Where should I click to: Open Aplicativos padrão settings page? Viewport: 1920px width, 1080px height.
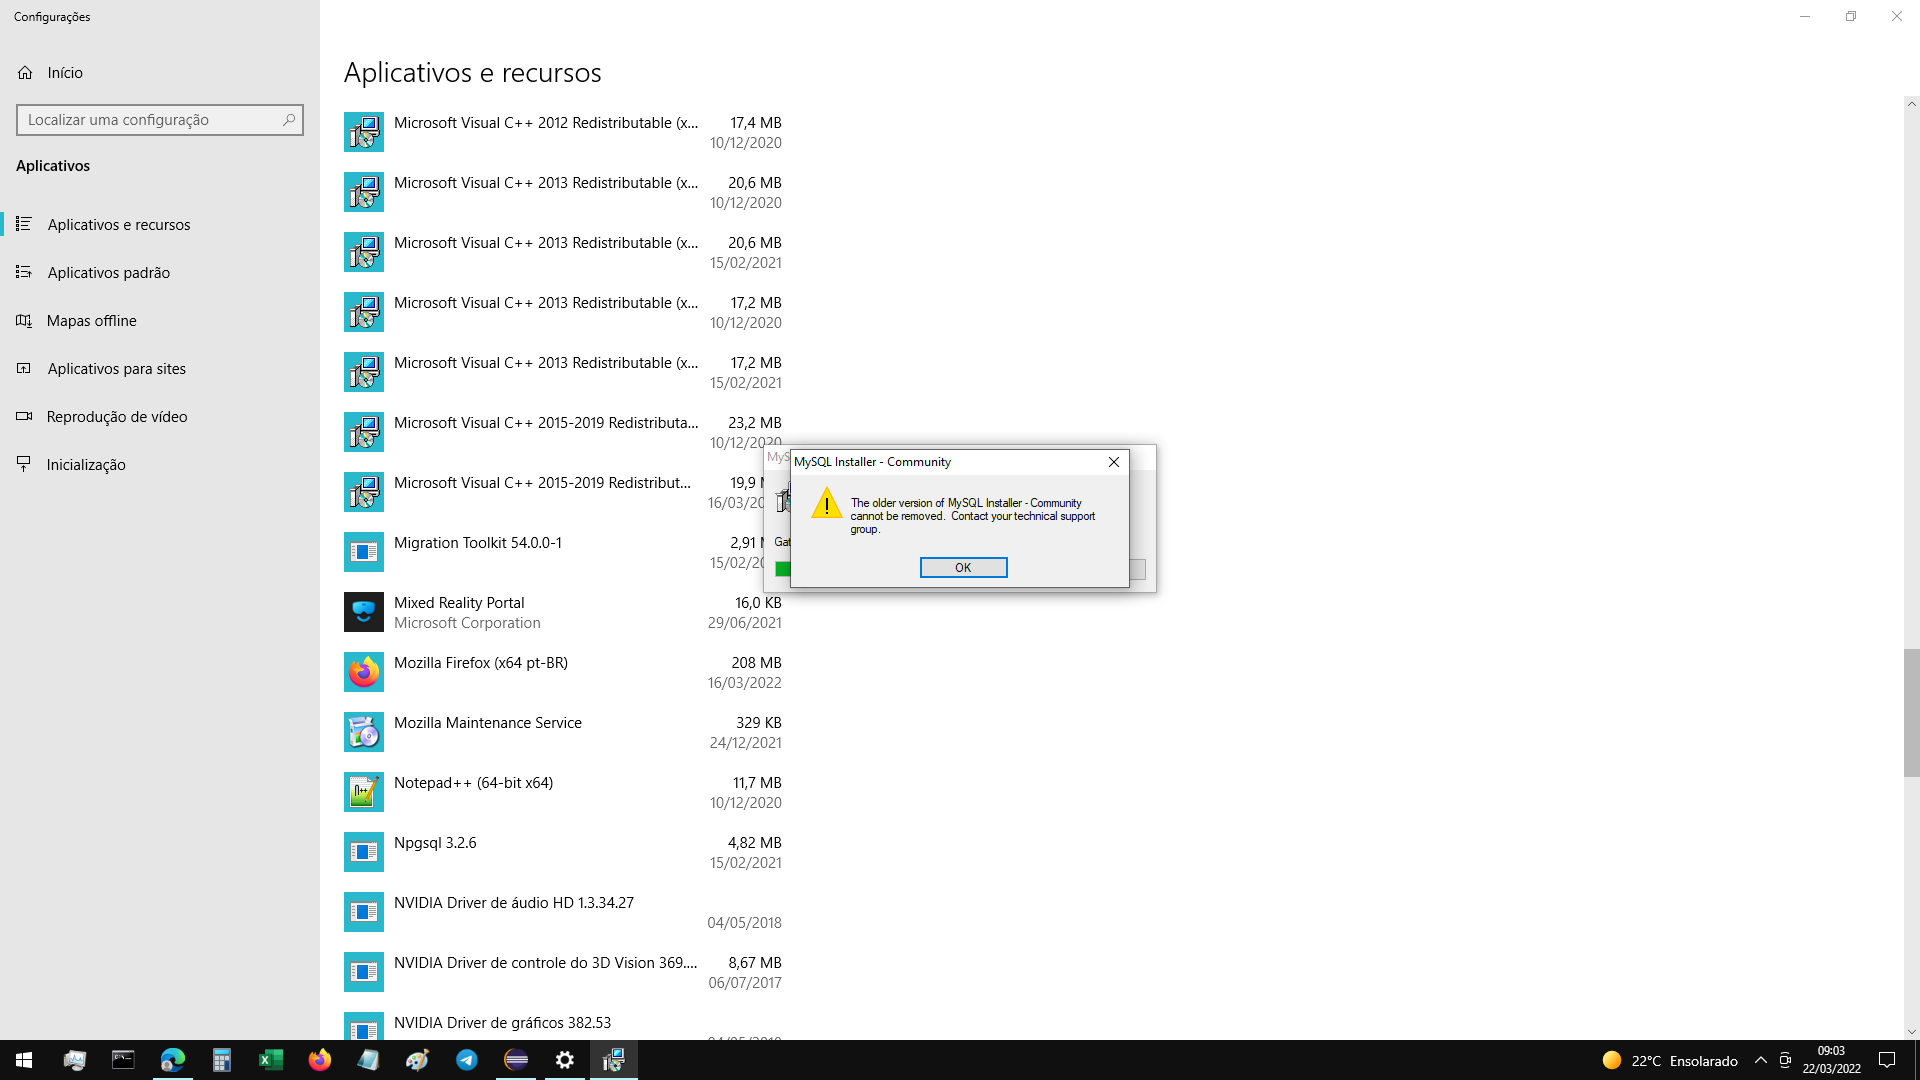109,273
